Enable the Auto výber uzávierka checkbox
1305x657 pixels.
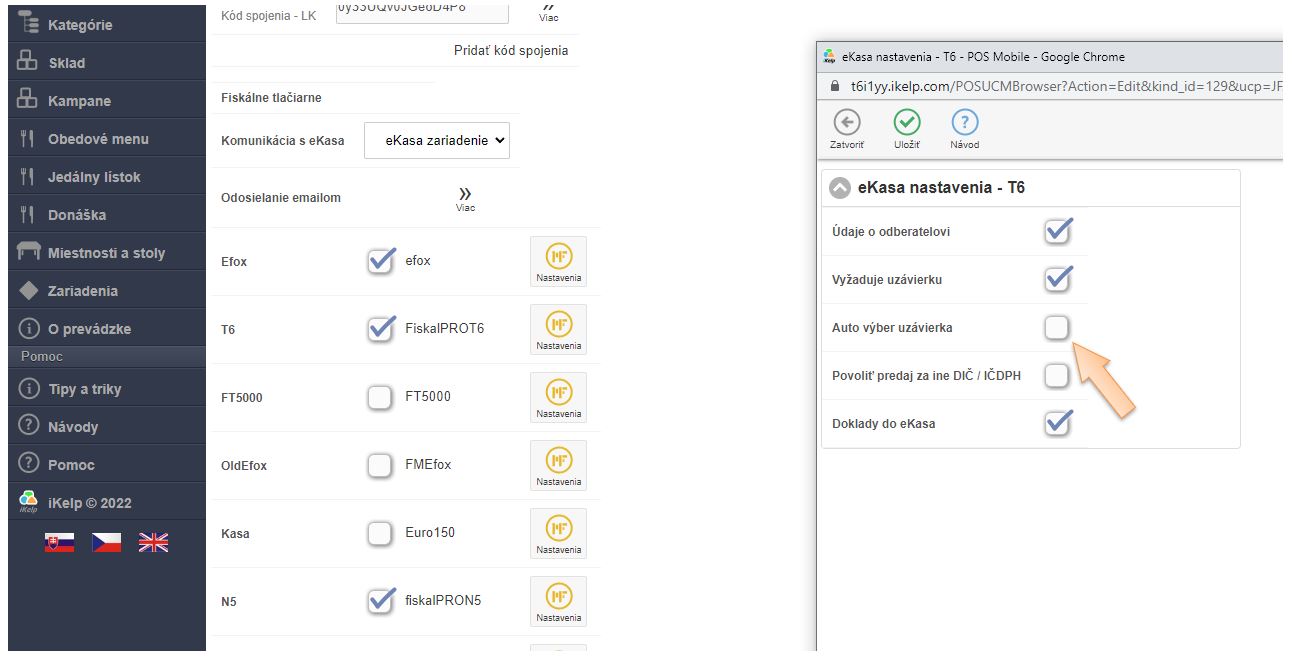coord(1057,328)
